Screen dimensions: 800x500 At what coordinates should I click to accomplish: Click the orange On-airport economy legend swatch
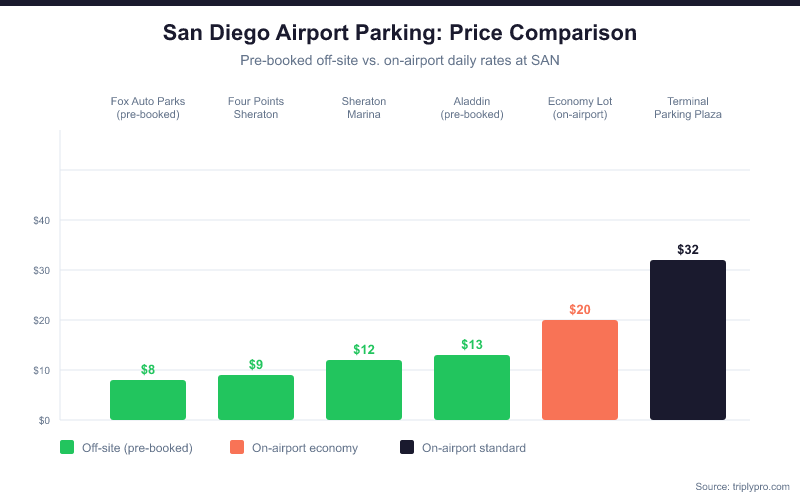click(x=237, y=447)
